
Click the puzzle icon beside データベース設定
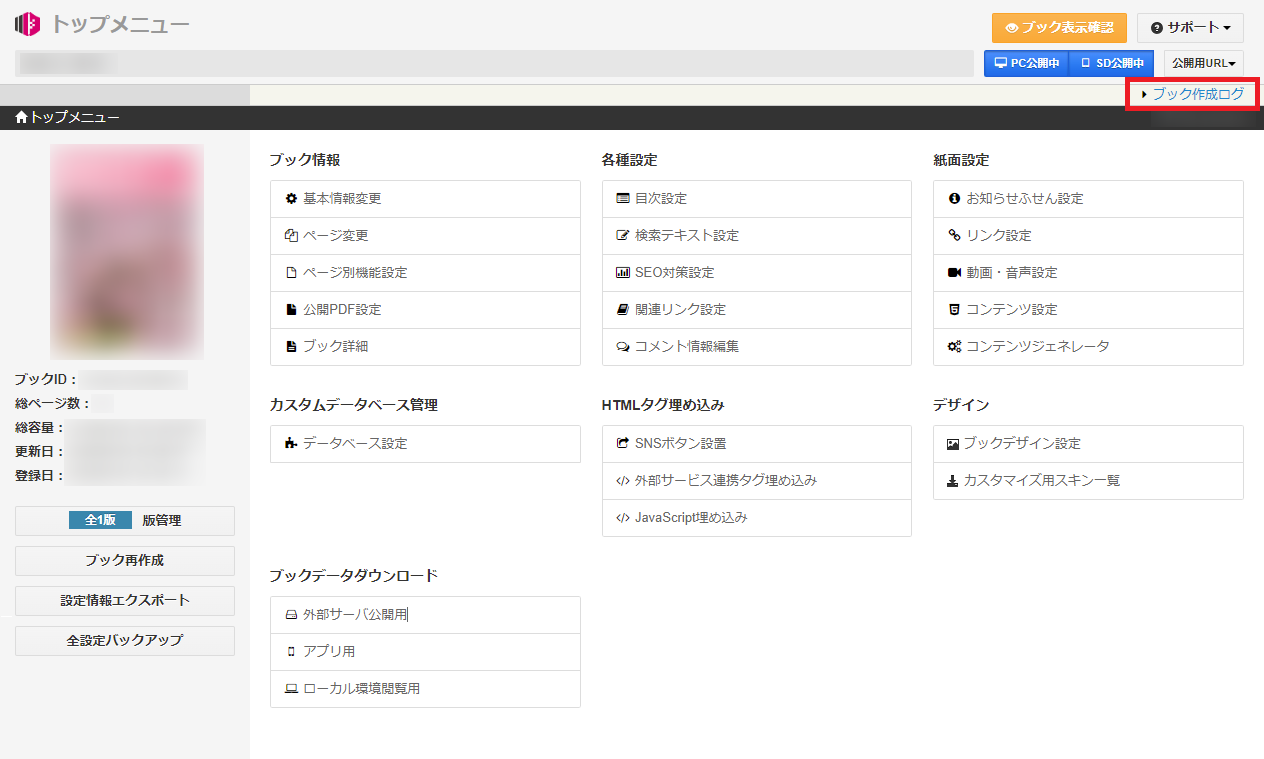pos(291,444)
